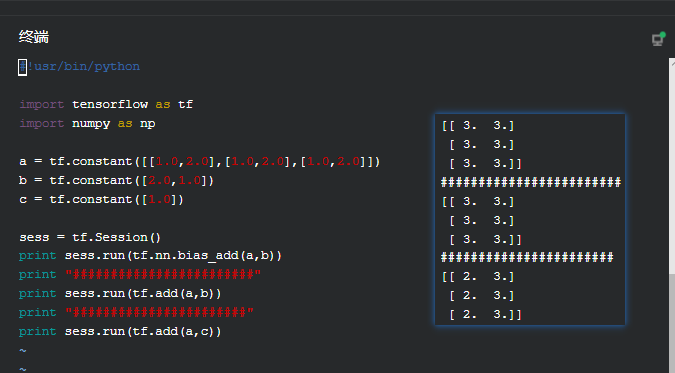Click the line defining constant a
This screenshot has width=675, height=373.
point(200,162)
